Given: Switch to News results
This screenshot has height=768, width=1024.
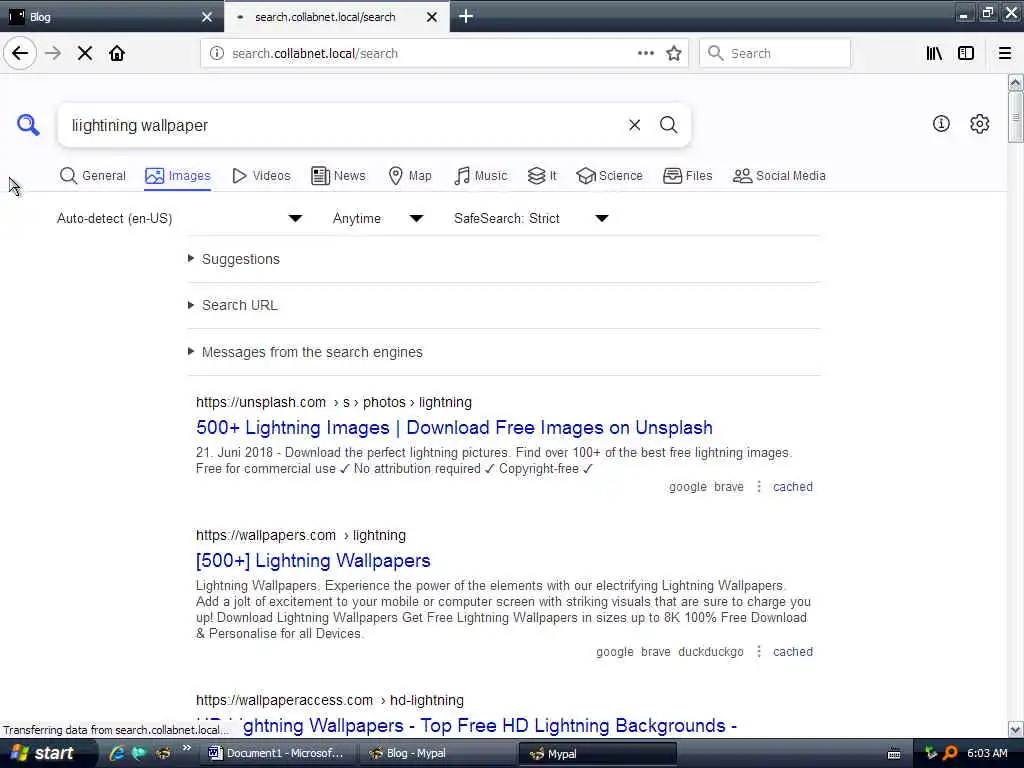Looking at the screenshot, I should [x=338, y=176].
